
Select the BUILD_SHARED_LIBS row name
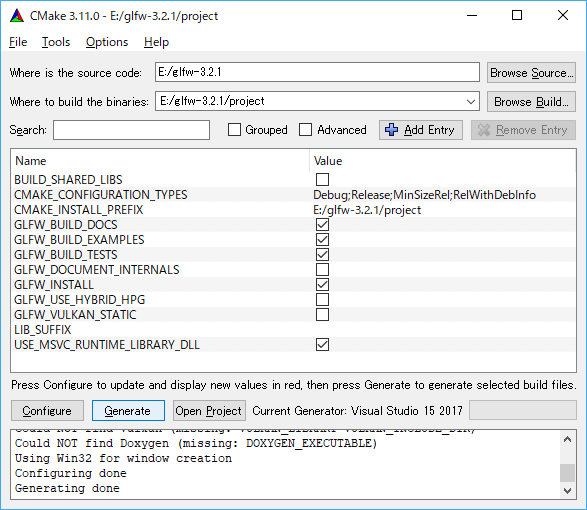[x=69, y=180]
